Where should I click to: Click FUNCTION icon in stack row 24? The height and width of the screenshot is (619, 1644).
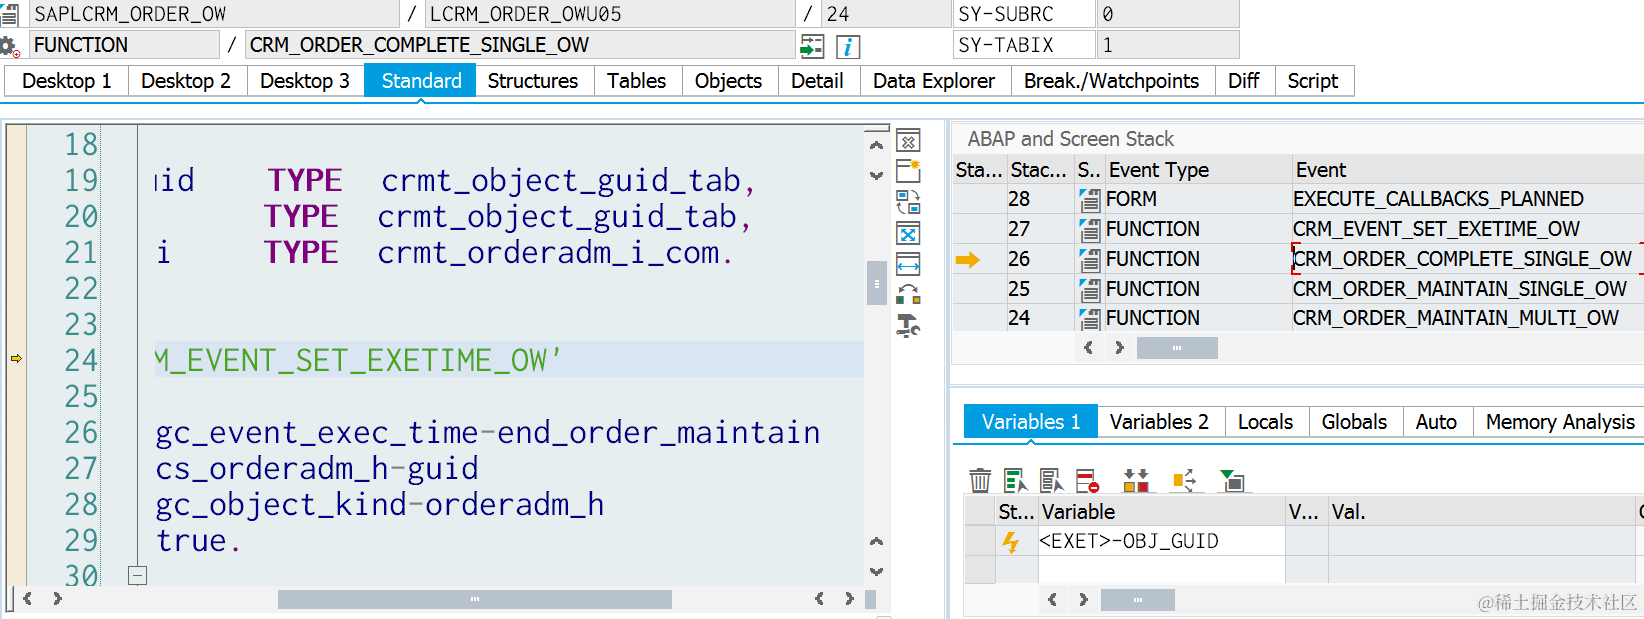[x=1090, y=319]
